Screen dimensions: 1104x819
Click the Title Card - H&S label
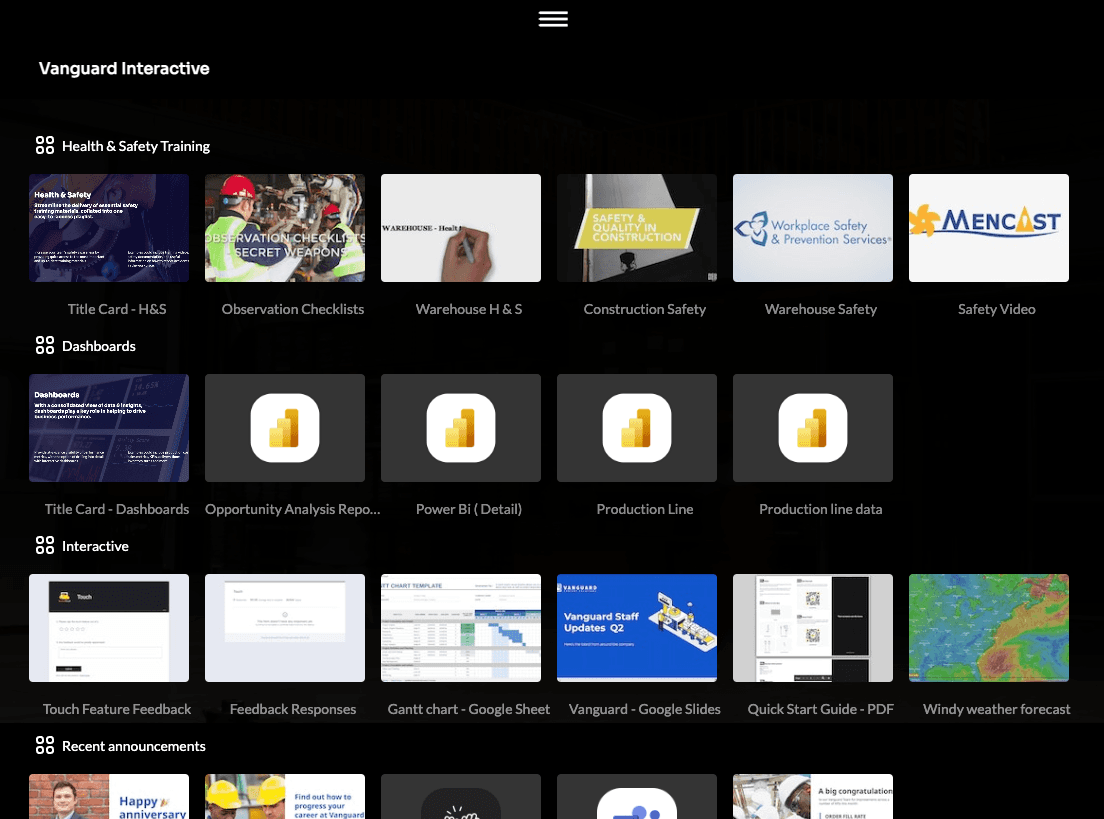[117, 309]
